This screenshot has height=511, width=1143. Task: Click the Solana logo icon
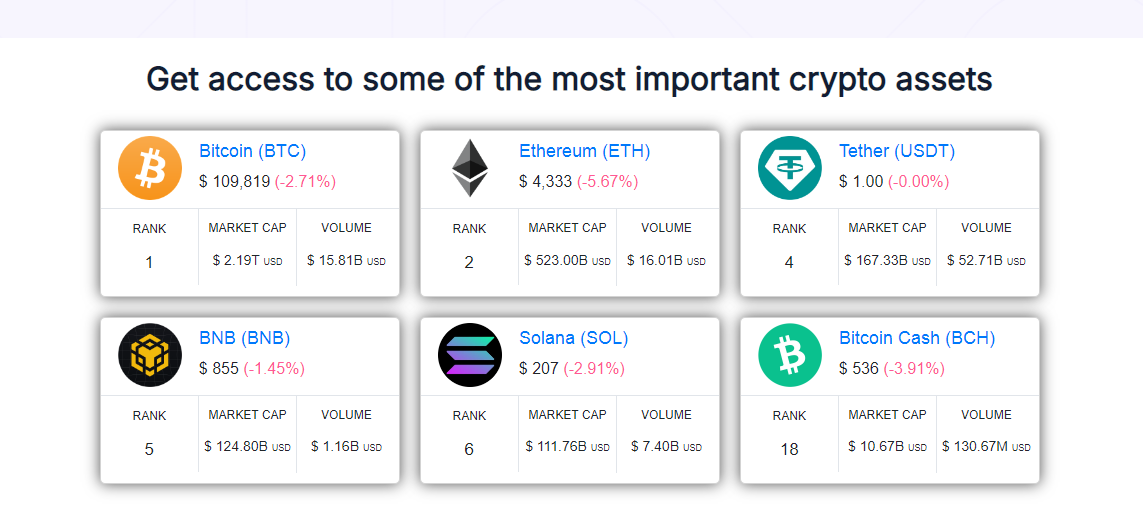pos(470,355)
